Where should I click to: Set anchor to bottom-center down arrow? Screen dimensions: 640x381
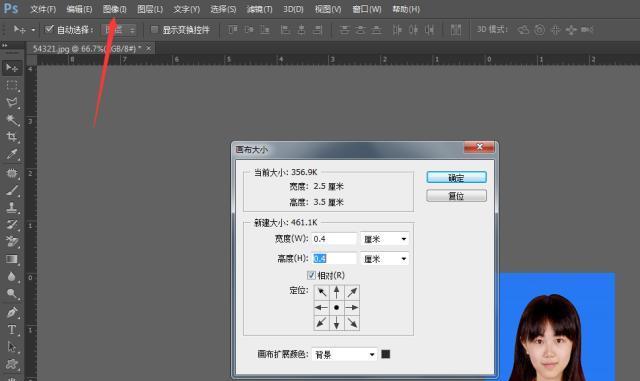[x=337, y=323]
